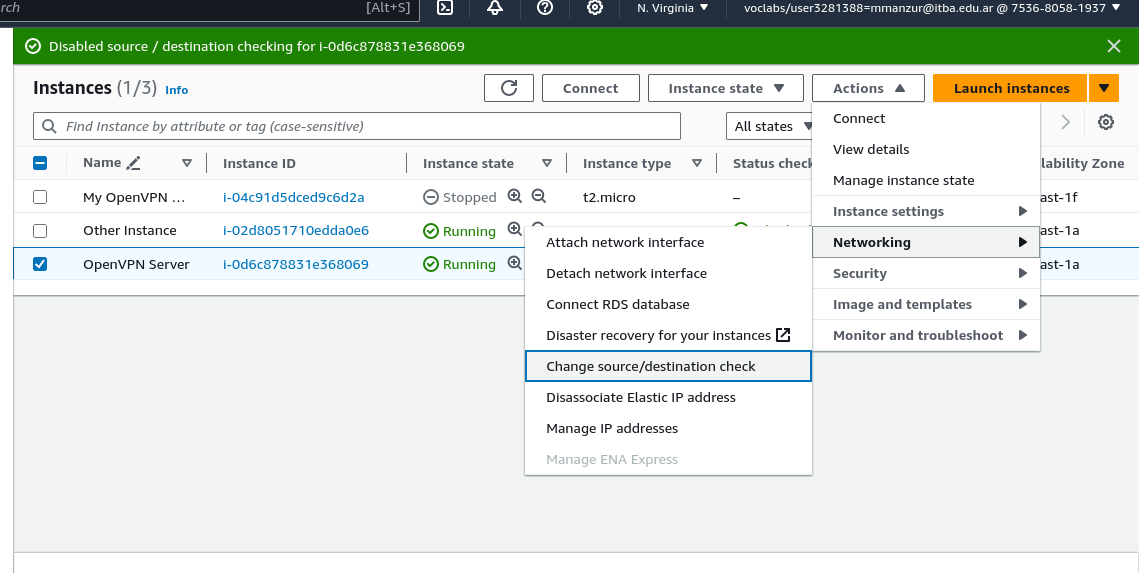1139x573 pixels.
Task: Open the Info link beside Instances
Action: click(177, 90)
